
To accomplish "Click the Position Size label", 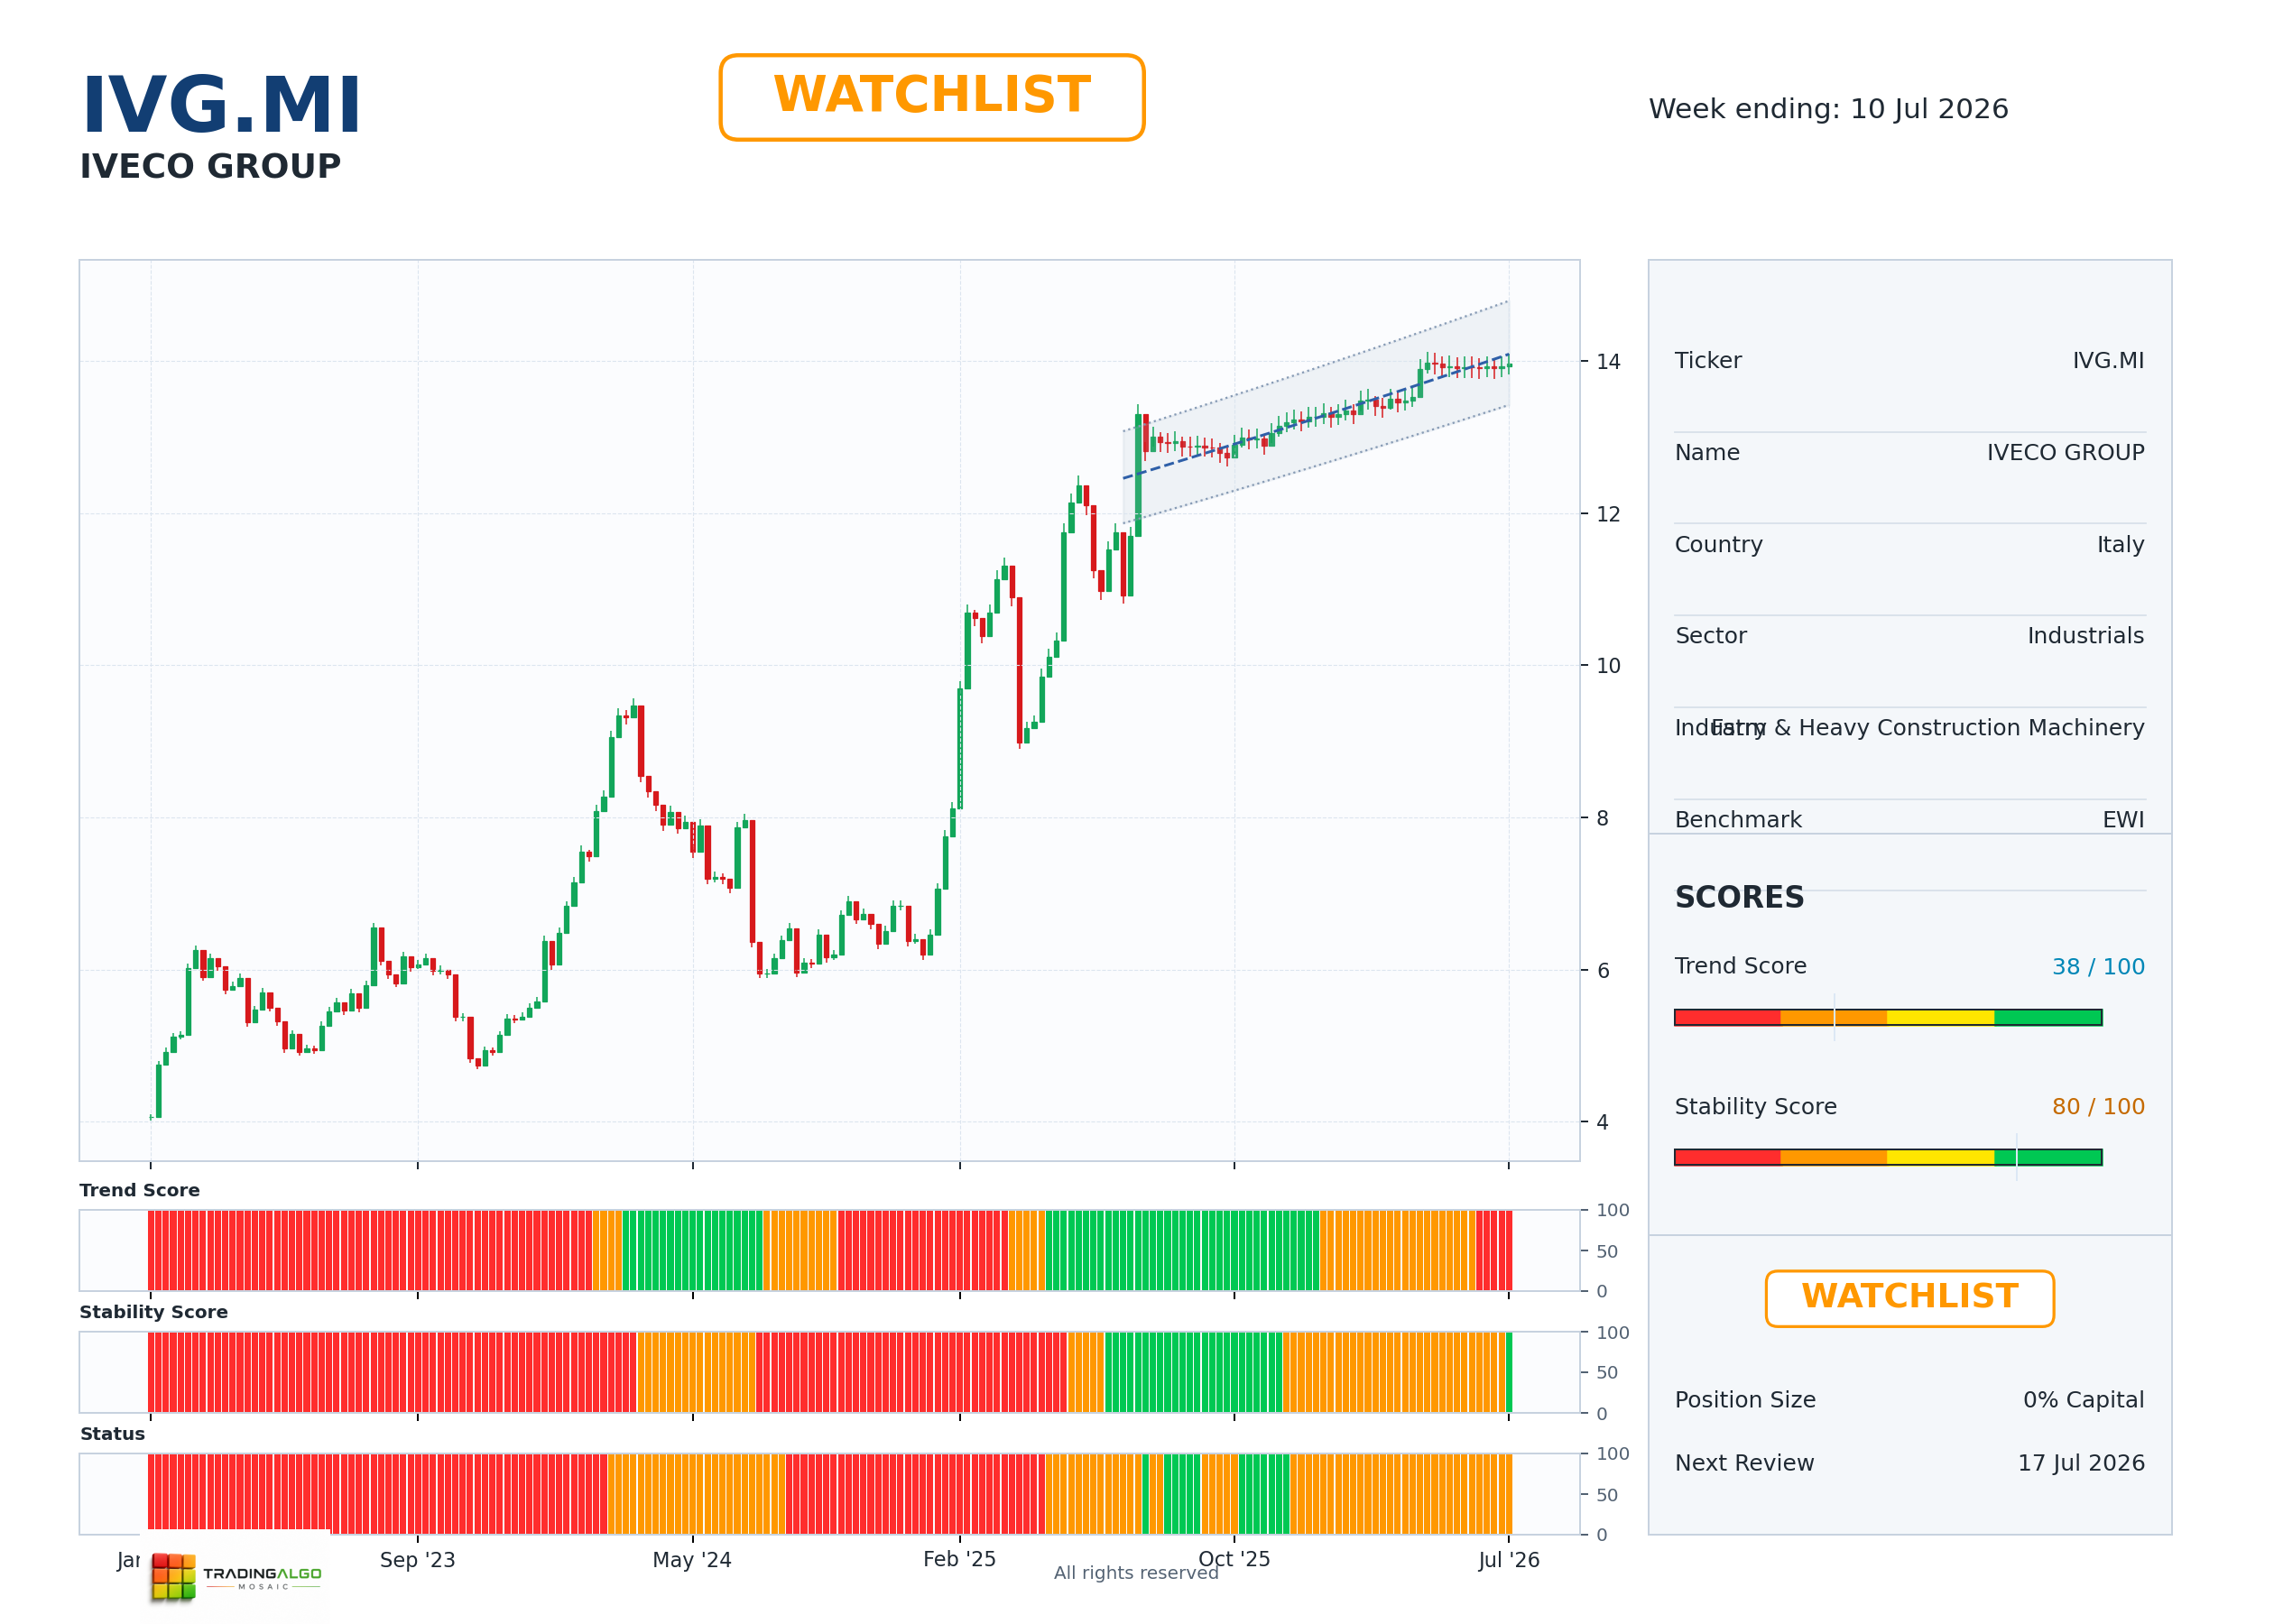I will [x=1745, y=1400].
